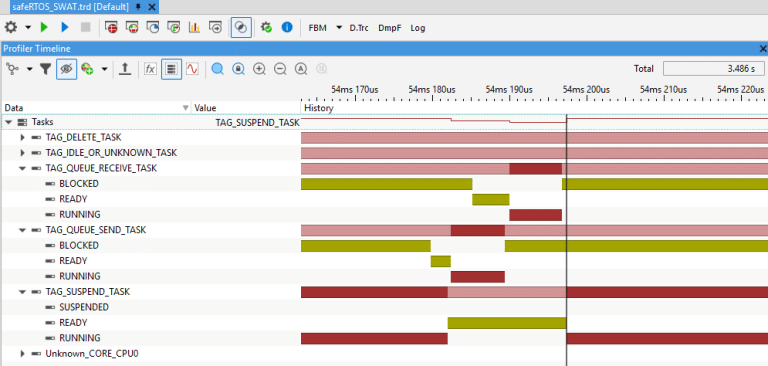Click olive READY bar of TAG_QUEUE_SEND_TASK
768x366 pixels.
pyautogui.click(x=440, y=261)
